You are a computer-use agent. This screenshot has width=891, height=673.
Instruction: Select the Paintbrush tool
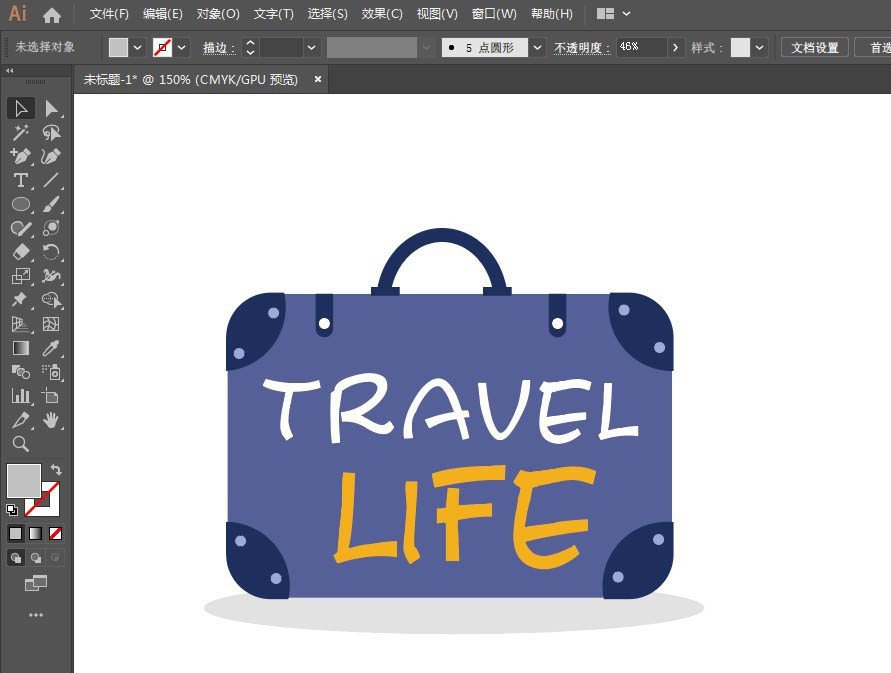[x=51, y=204]
